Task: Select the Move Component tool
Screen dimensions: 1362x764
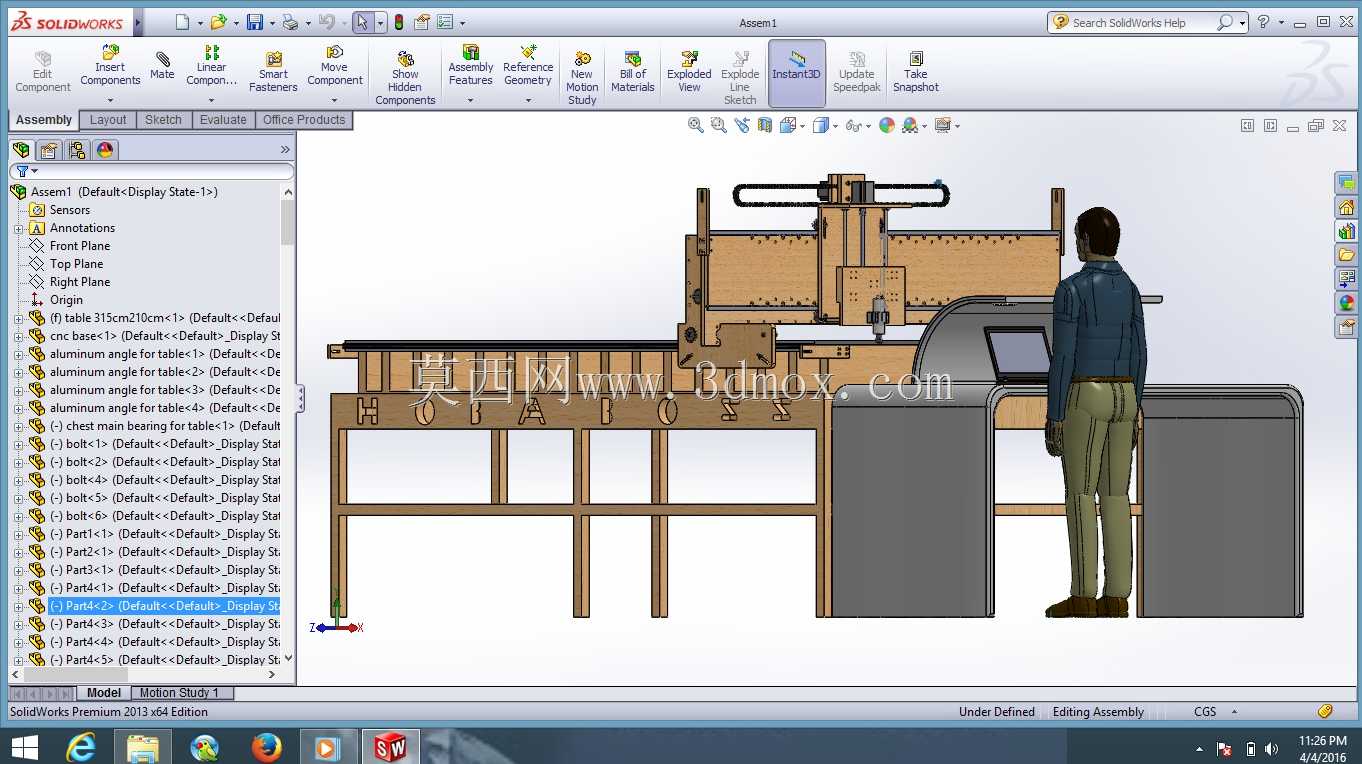Action: 334,66
